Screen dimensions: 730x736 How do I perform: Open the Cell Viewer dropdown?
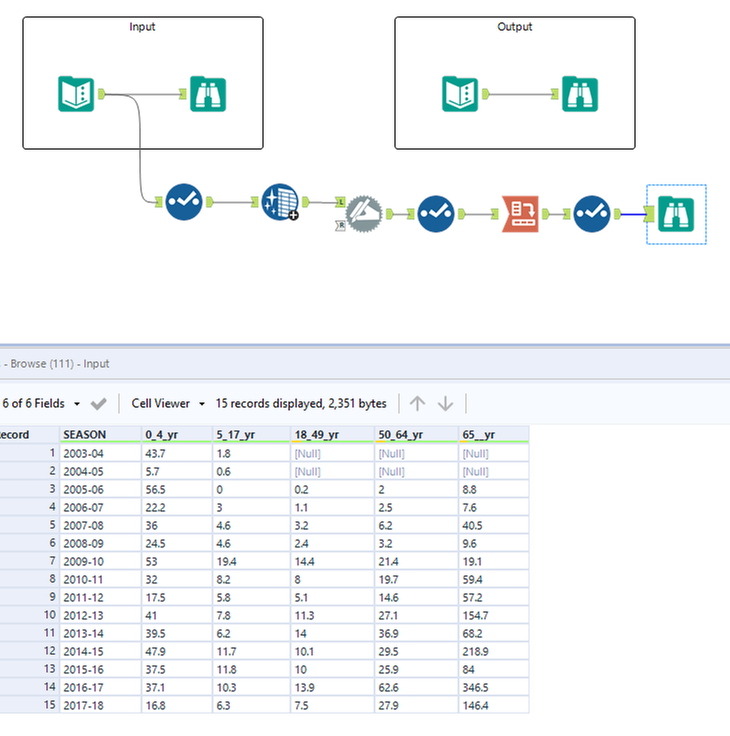[168, 404]
